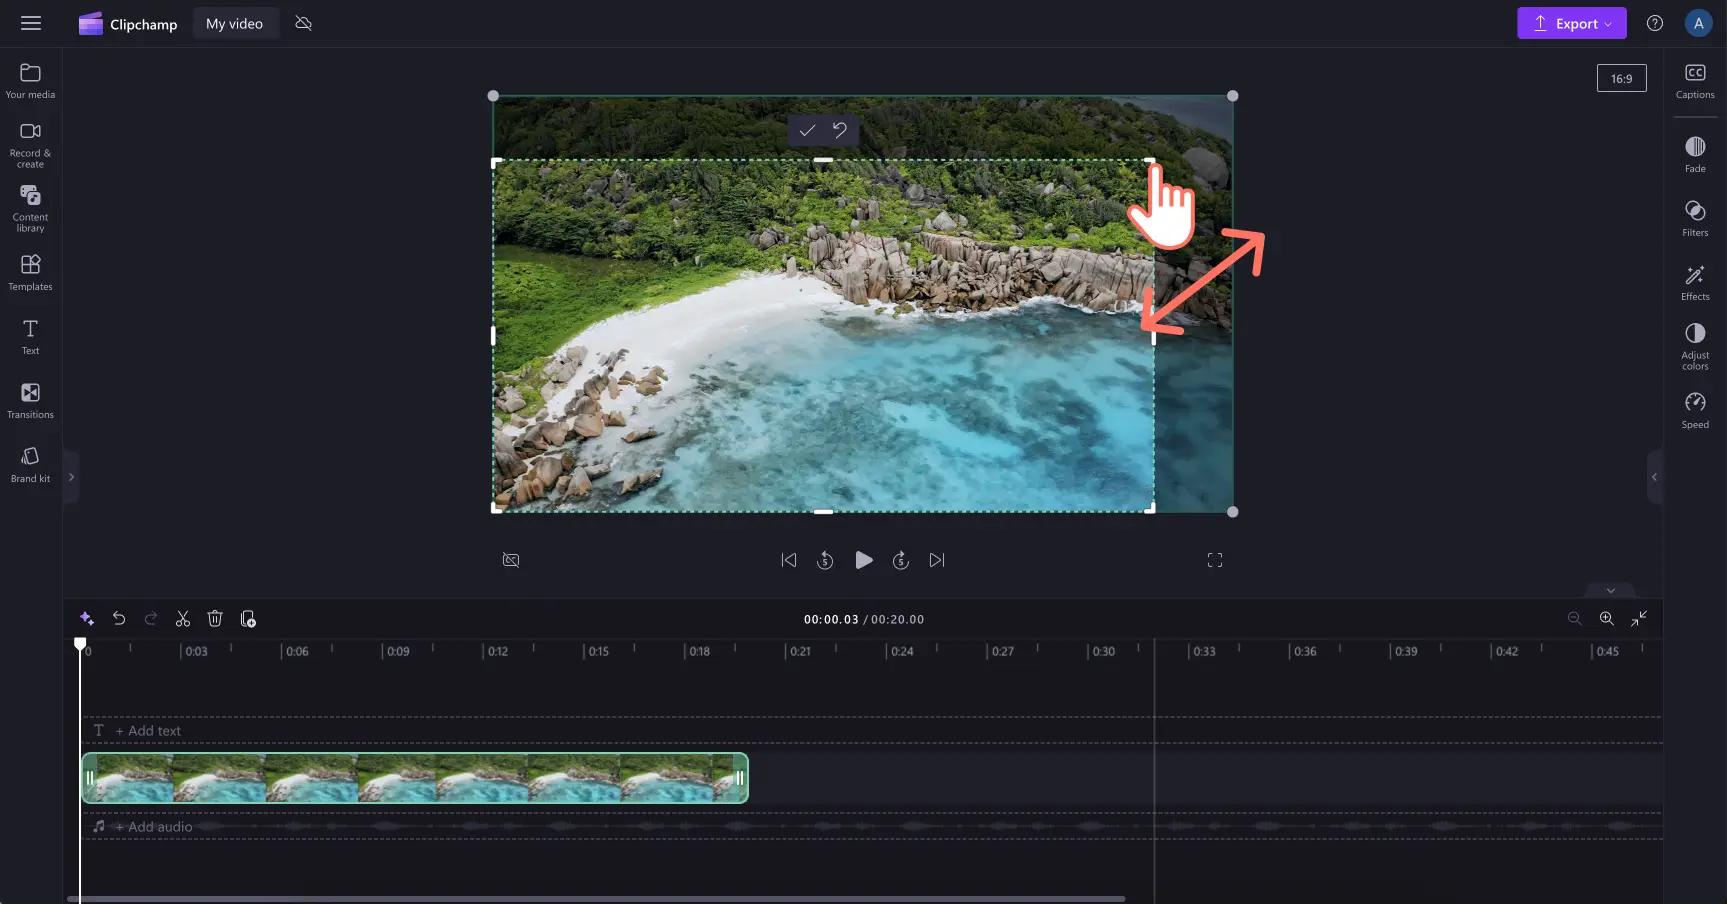This screenshot has height=904, width=1727.
Task: Toggle captions off icon below preview
Action: coord(511,560)
